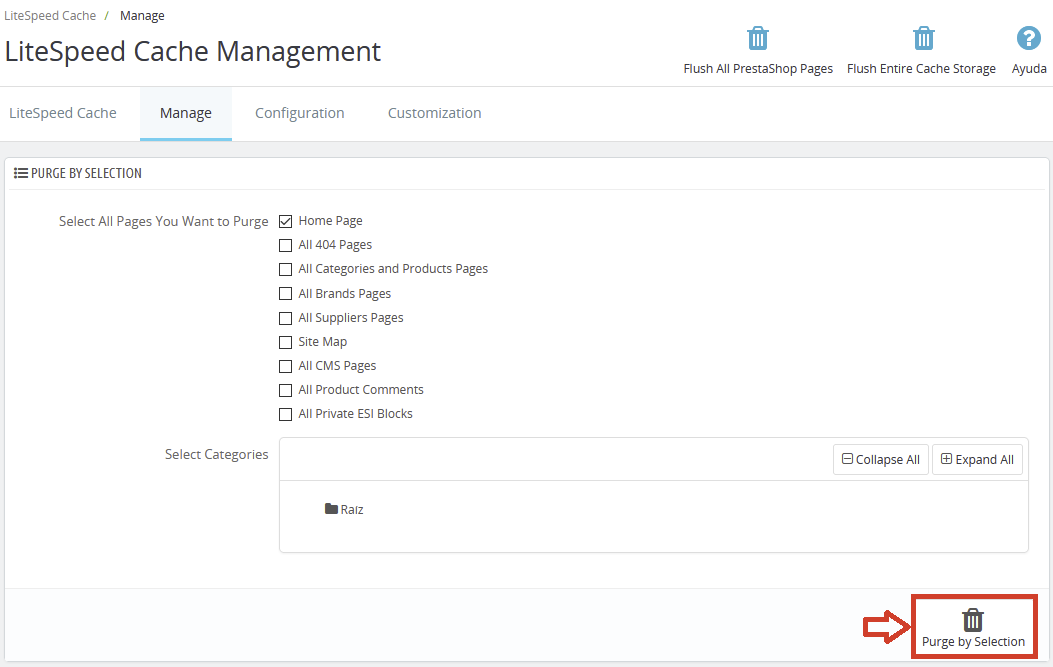1053x667 pixels.
Task: Click the Raiz folder icon
Action: [x=331, y=509]
